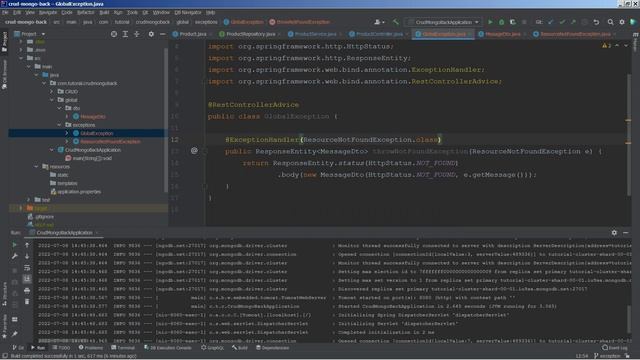
Task: Collapse the exceptions folder in project tree
Action: pyautogui.click(x=60, y=125)
